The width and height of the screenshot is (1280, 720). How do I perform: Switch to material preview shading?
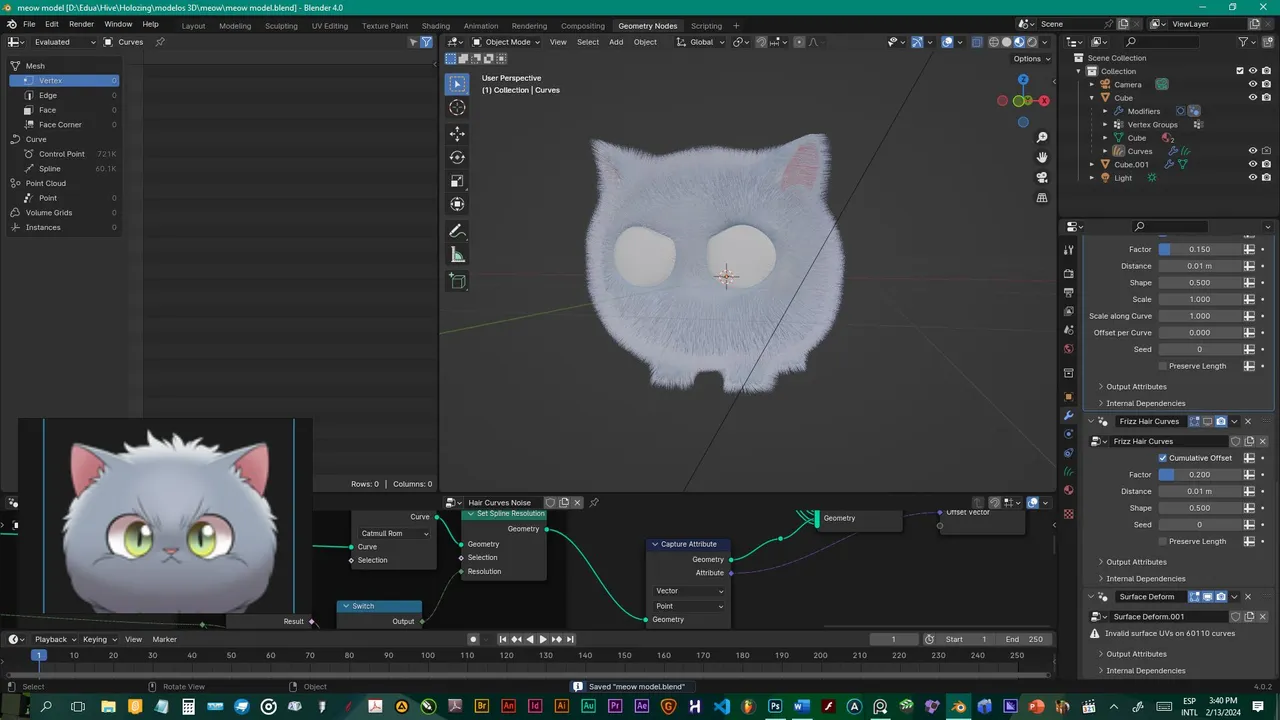tap(1020, 42)
